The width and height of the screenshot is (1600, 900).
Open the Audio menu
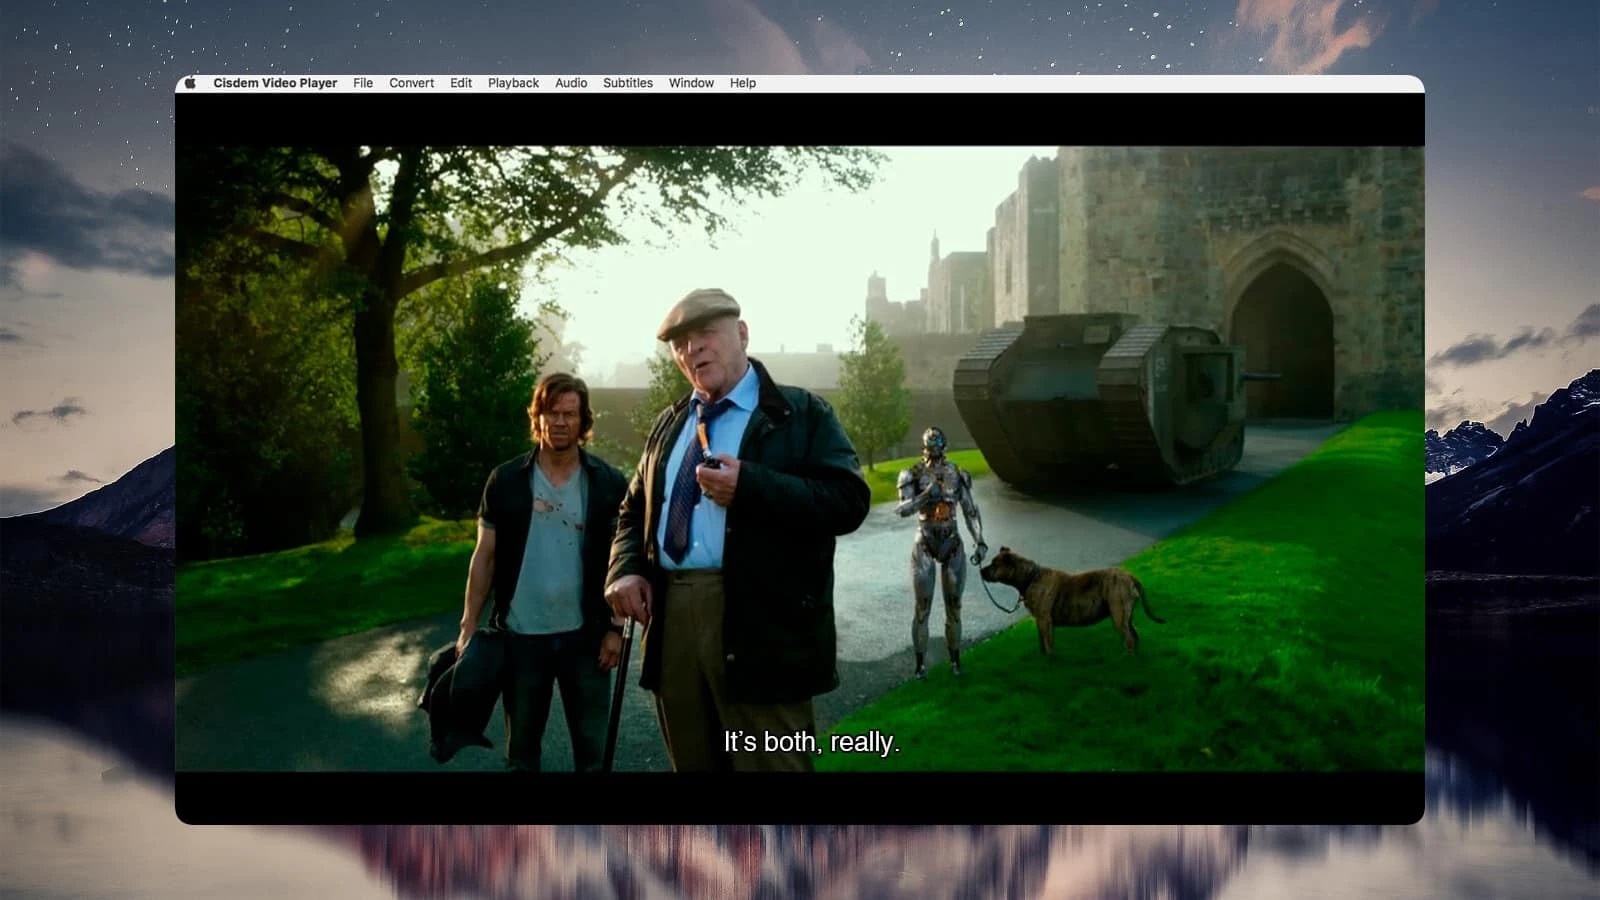[571, 83]
